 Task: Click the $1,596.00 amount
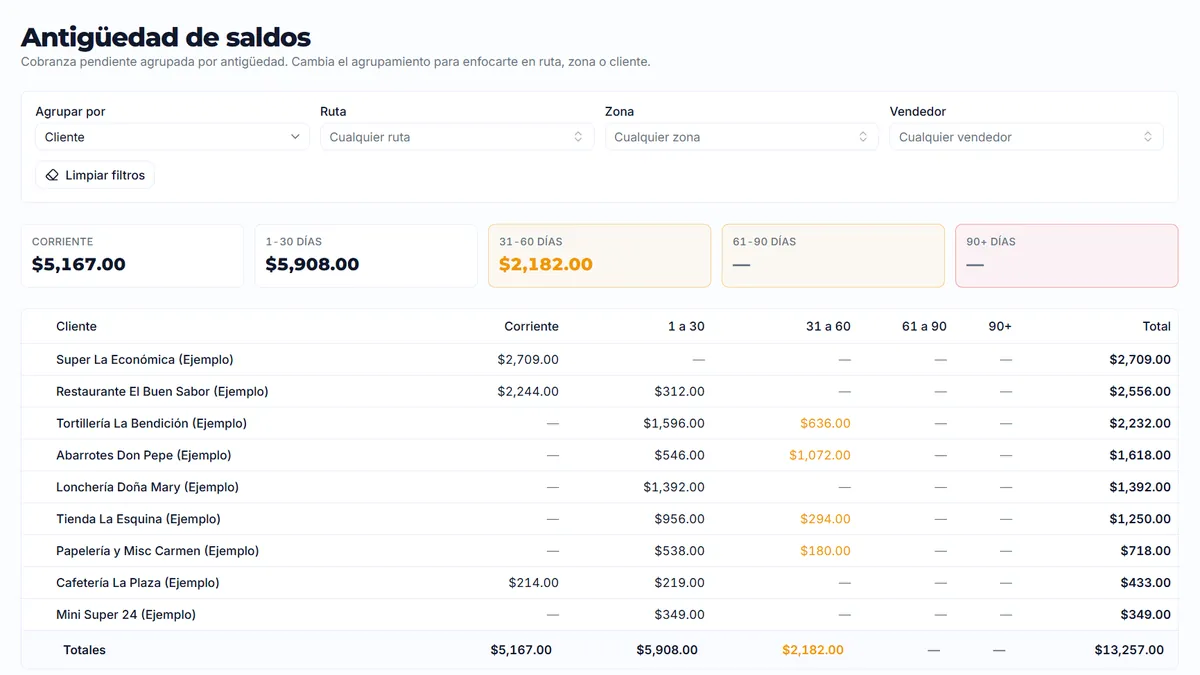(674, 424)
